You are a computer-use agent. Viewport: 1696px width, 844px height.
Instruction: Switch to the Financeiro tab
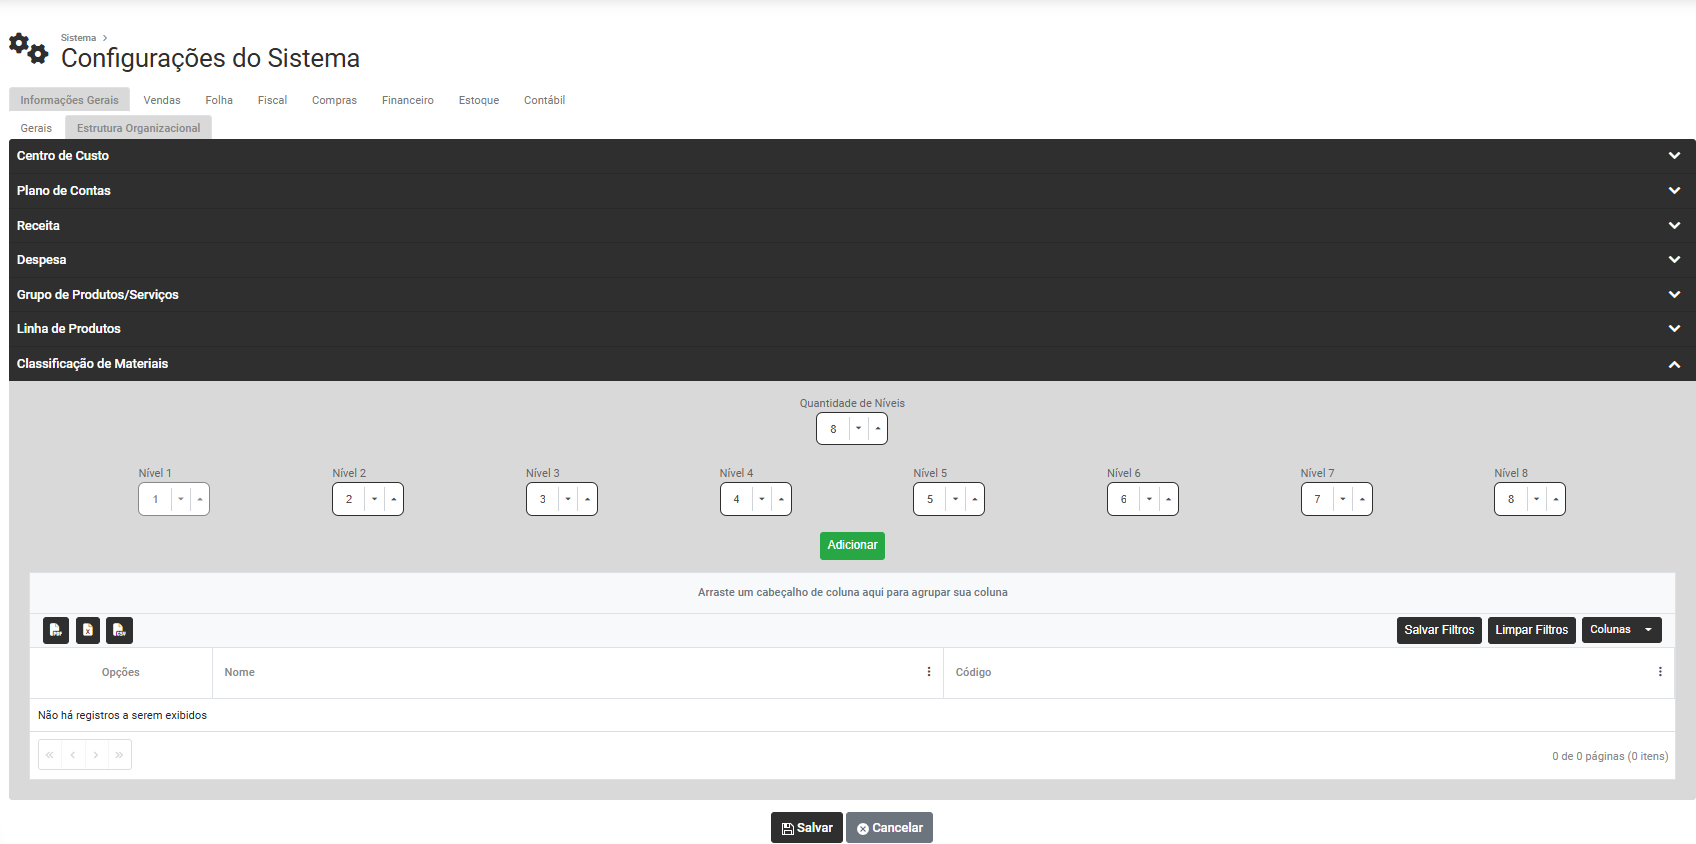(408, 100)
